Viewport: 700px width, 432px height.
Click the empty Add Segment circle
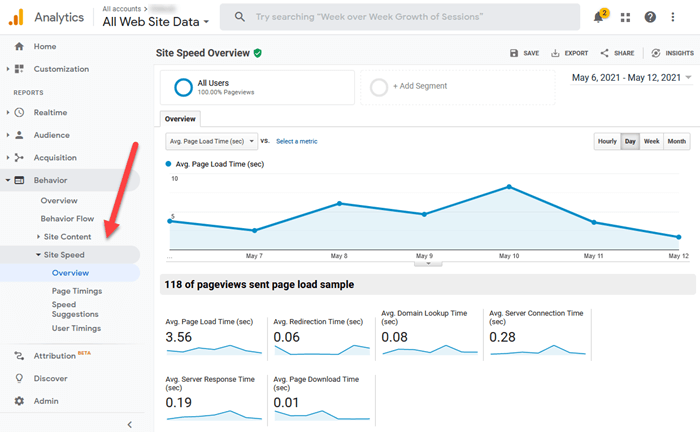tap(379, 87)
